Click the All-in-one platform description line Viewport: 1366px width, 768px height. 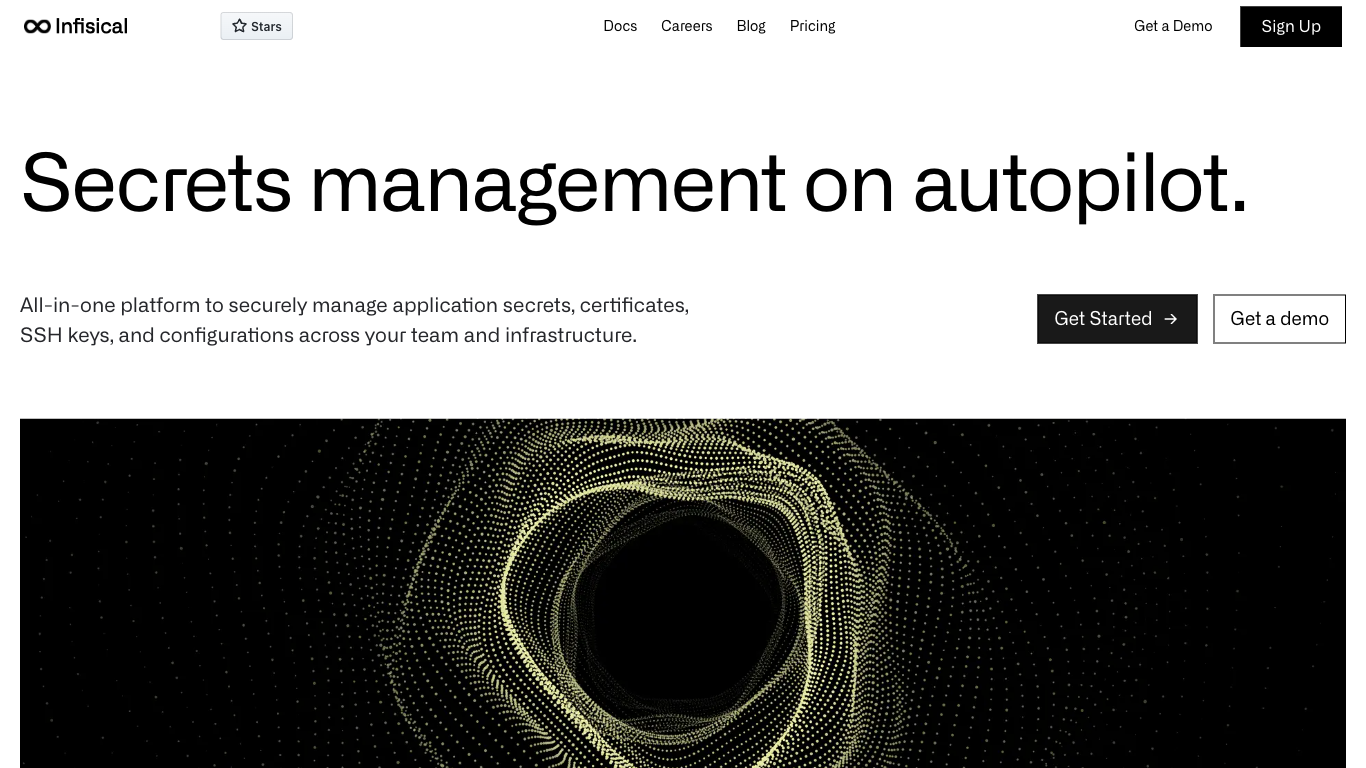(x=354, y=305)
